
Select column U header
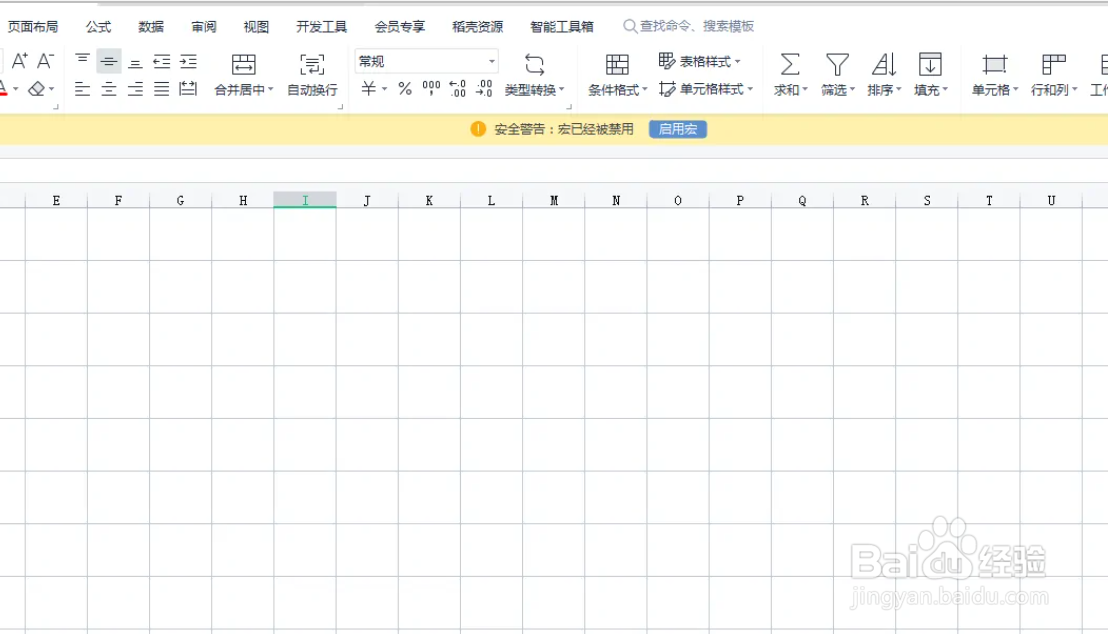coord(1051,201)
